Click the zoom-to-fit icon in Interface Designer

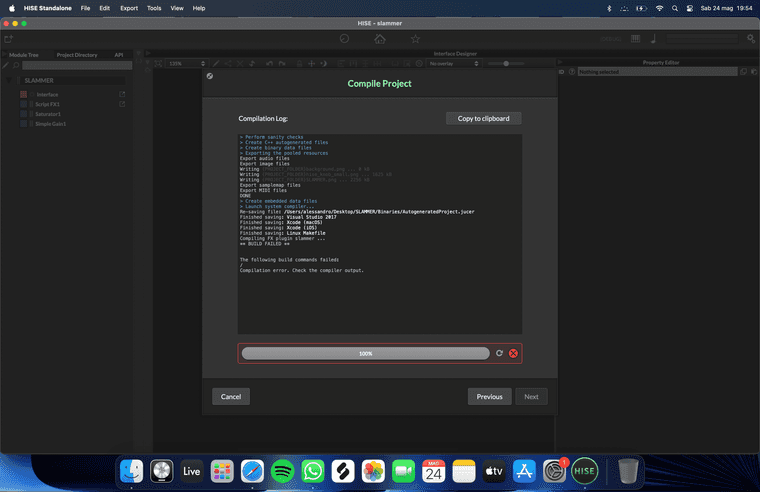158,63
